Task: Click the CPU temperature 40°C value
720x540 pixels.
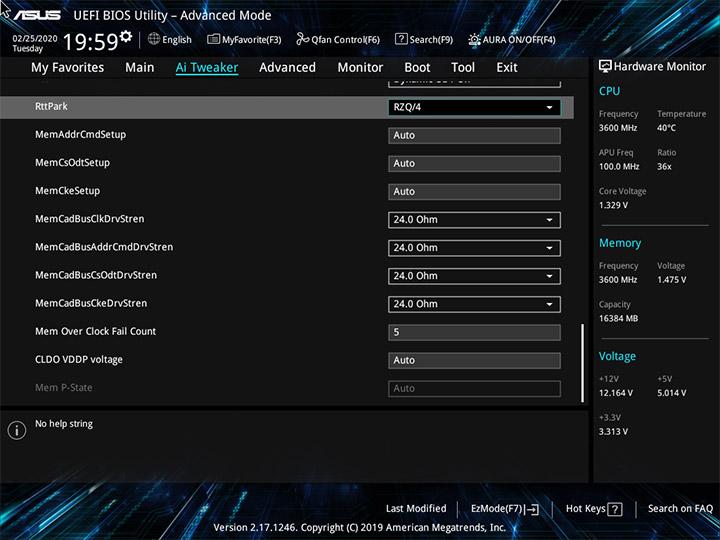Action: [666, 128]
